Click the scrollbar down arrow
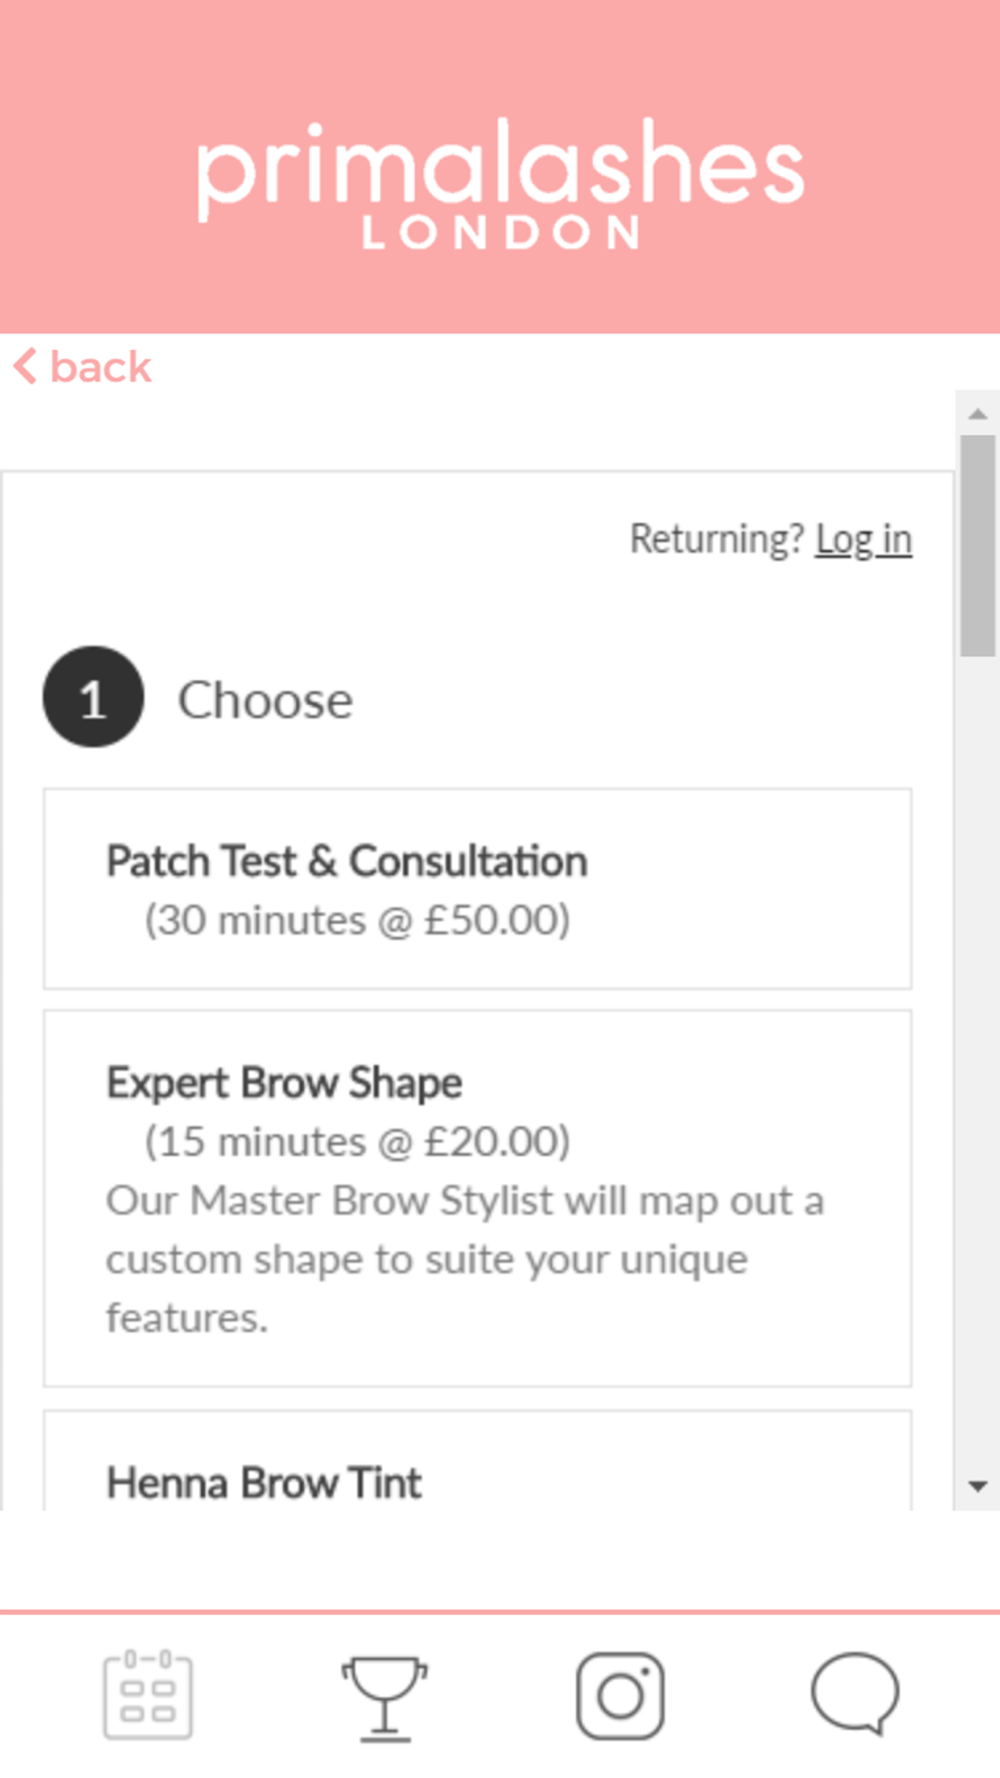This screenshot has width=1000, height=1778. 978,1487
